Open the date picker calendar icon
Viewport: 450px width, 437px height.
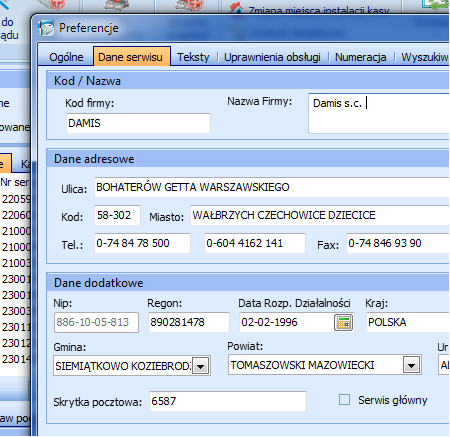click(x=344, y=322)
